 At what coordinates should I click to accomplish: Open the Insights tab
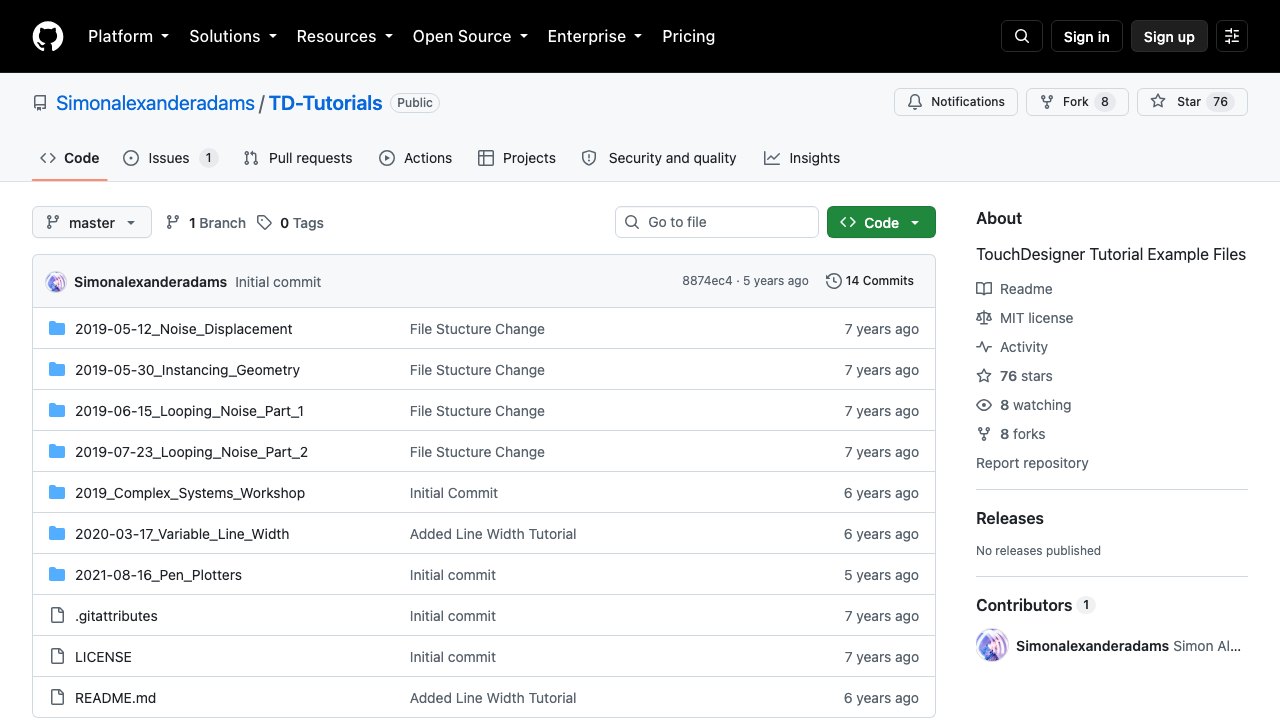pos(802,158)
